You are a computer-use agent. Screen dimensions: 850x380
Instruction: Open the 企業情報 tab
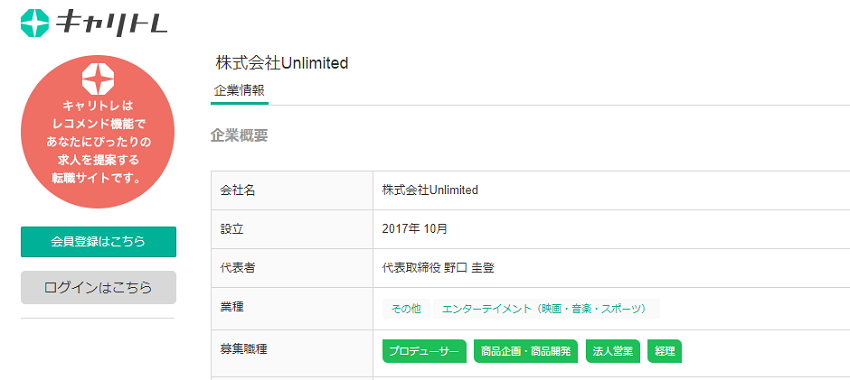pyautogui.click(x=239, y=91)
